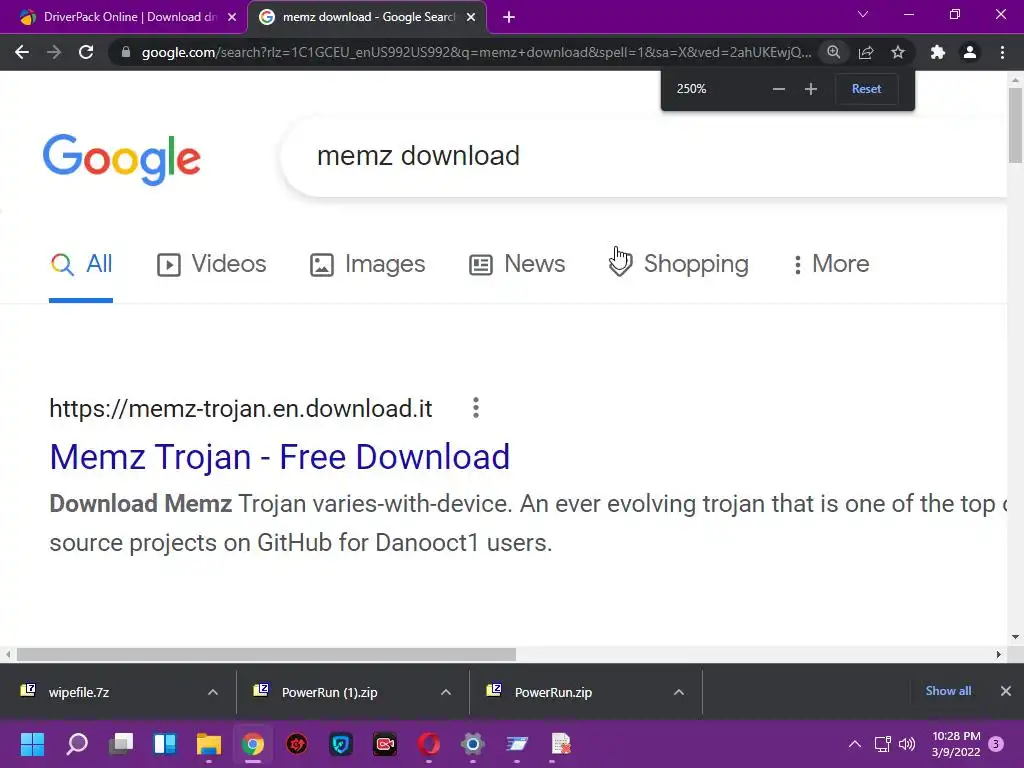
Task: Select the All results tab
Action: point(81,264)
